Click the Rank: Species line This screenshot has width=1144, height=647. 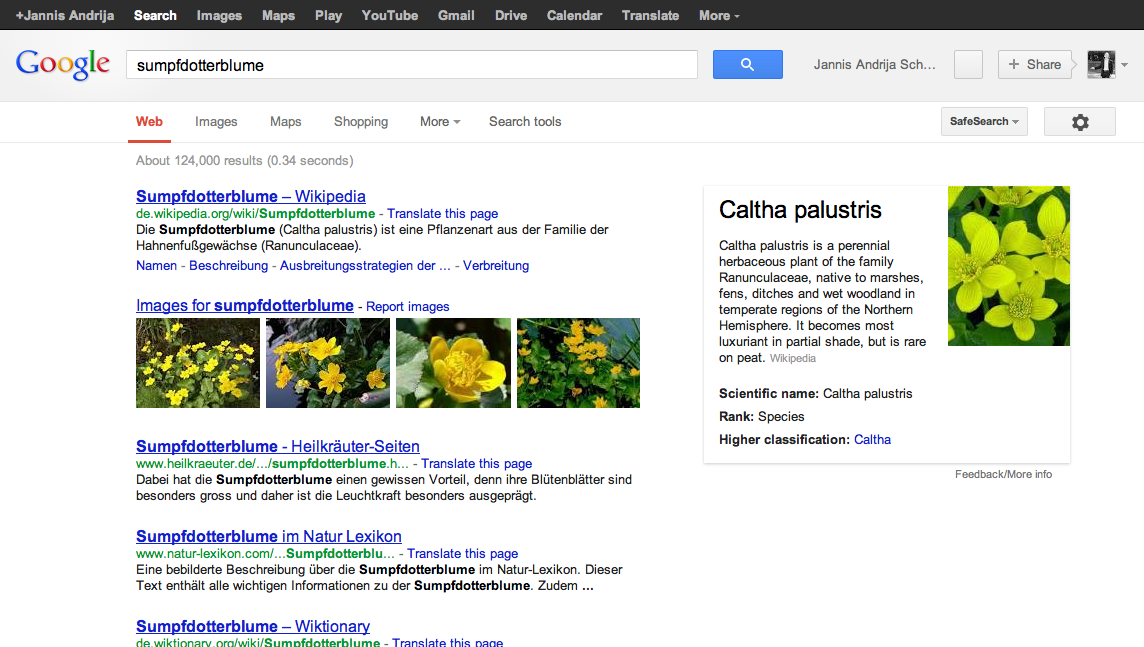click(761, 417)
